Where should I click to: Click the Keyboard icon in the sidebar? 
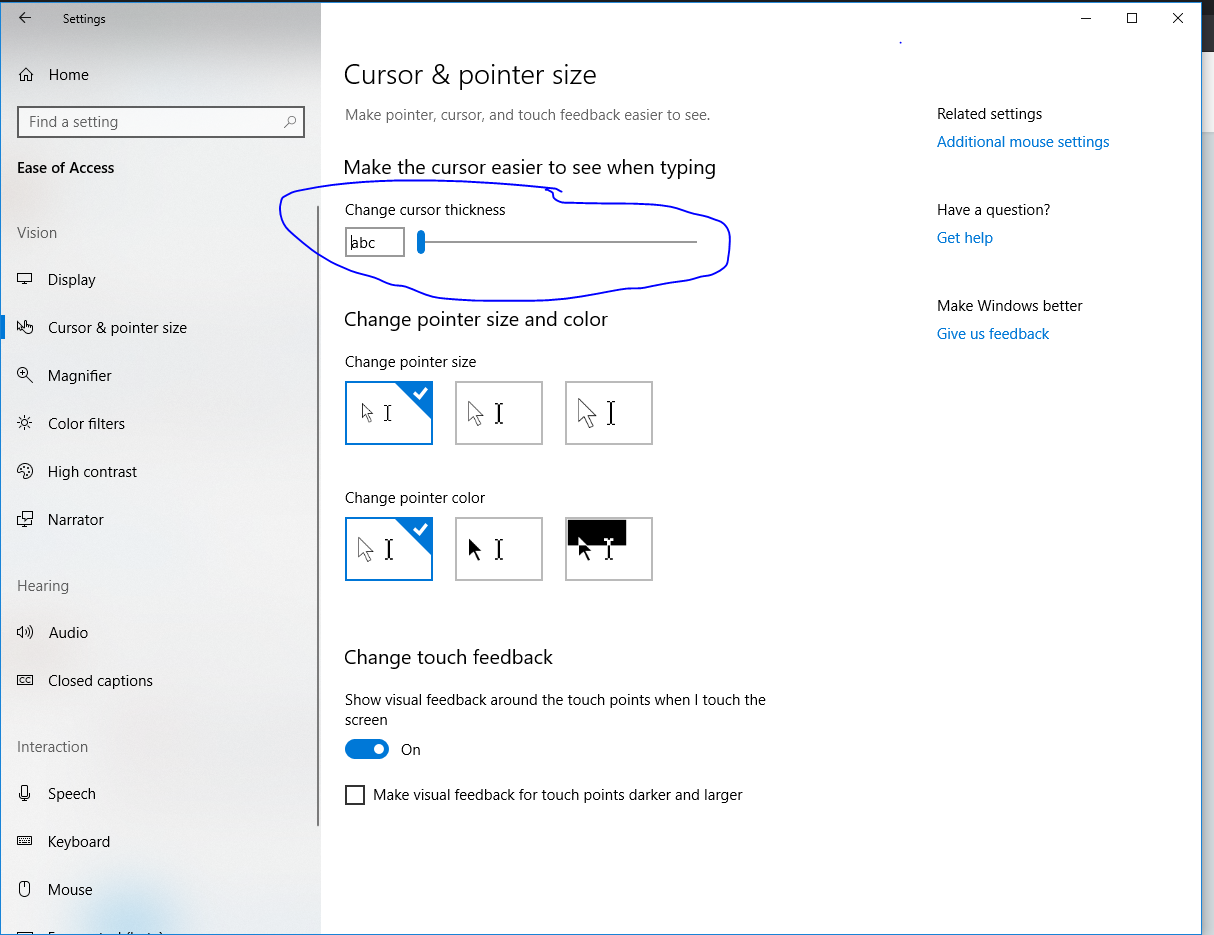click(x=26, y=842)
